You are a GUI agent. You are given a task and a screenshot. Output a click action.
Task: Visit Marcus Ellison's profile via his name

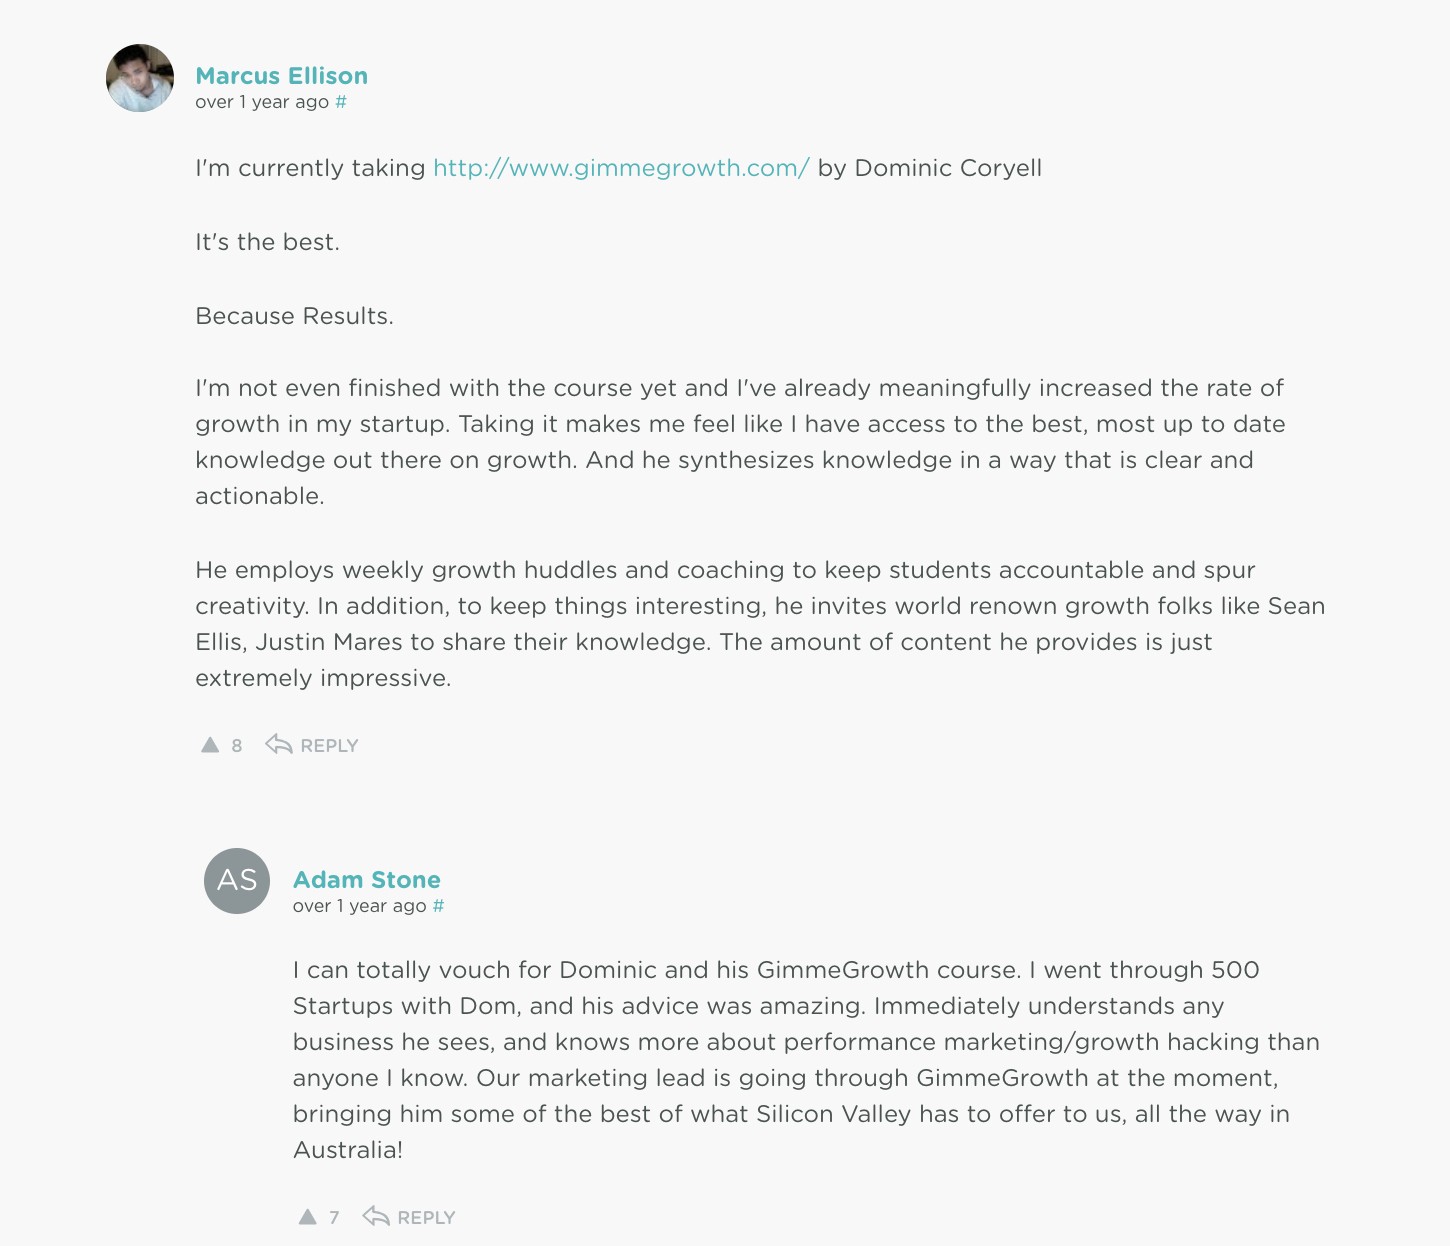point(282,76)
